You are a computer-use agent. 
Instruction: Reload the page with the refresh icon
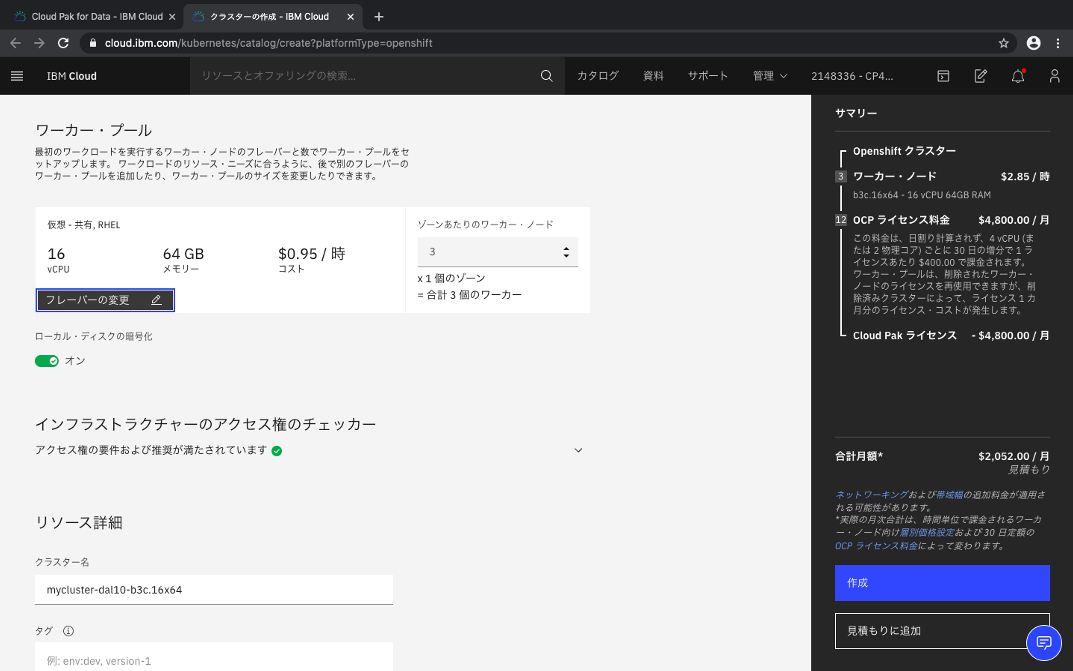63,43
